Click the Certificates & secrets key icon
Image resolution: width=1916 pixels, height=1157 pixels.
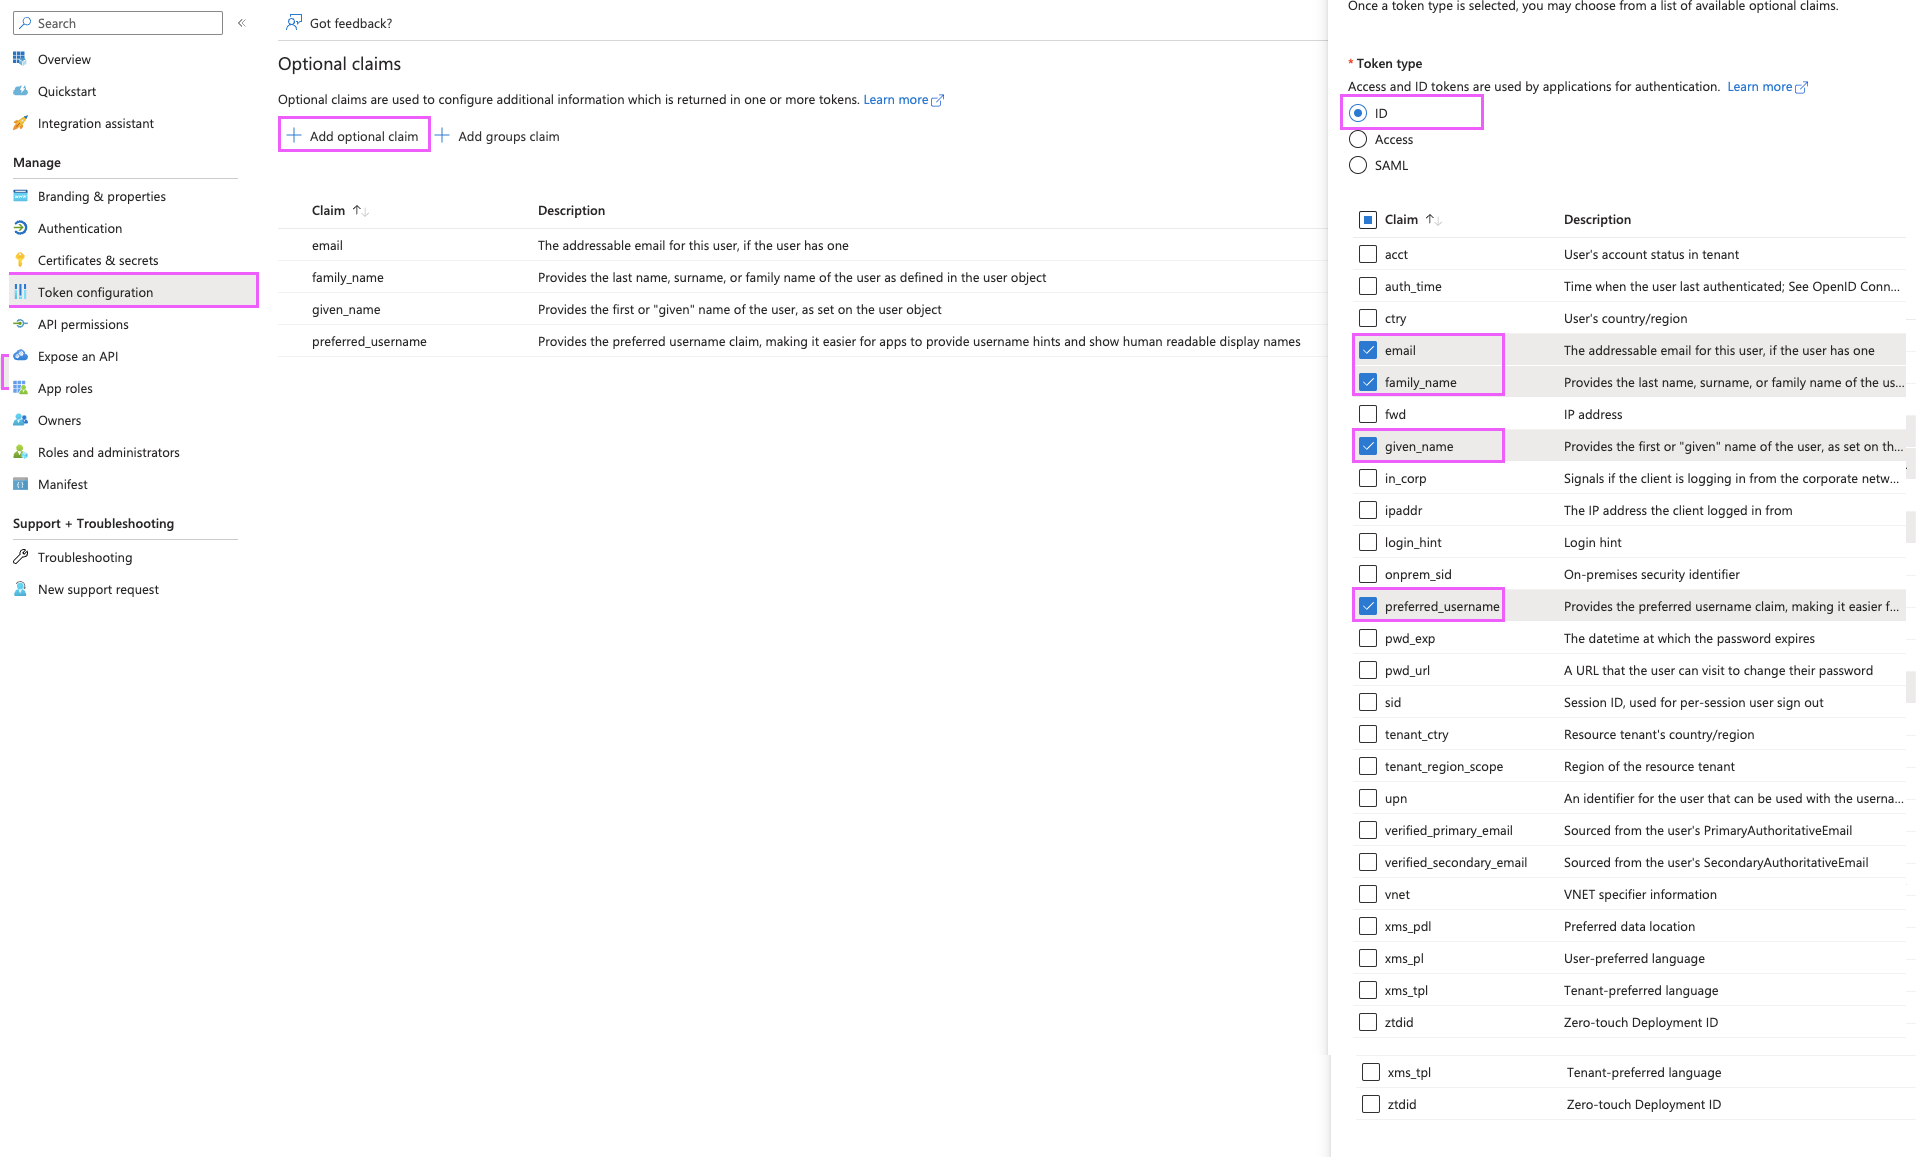click(x=20, y=260)
